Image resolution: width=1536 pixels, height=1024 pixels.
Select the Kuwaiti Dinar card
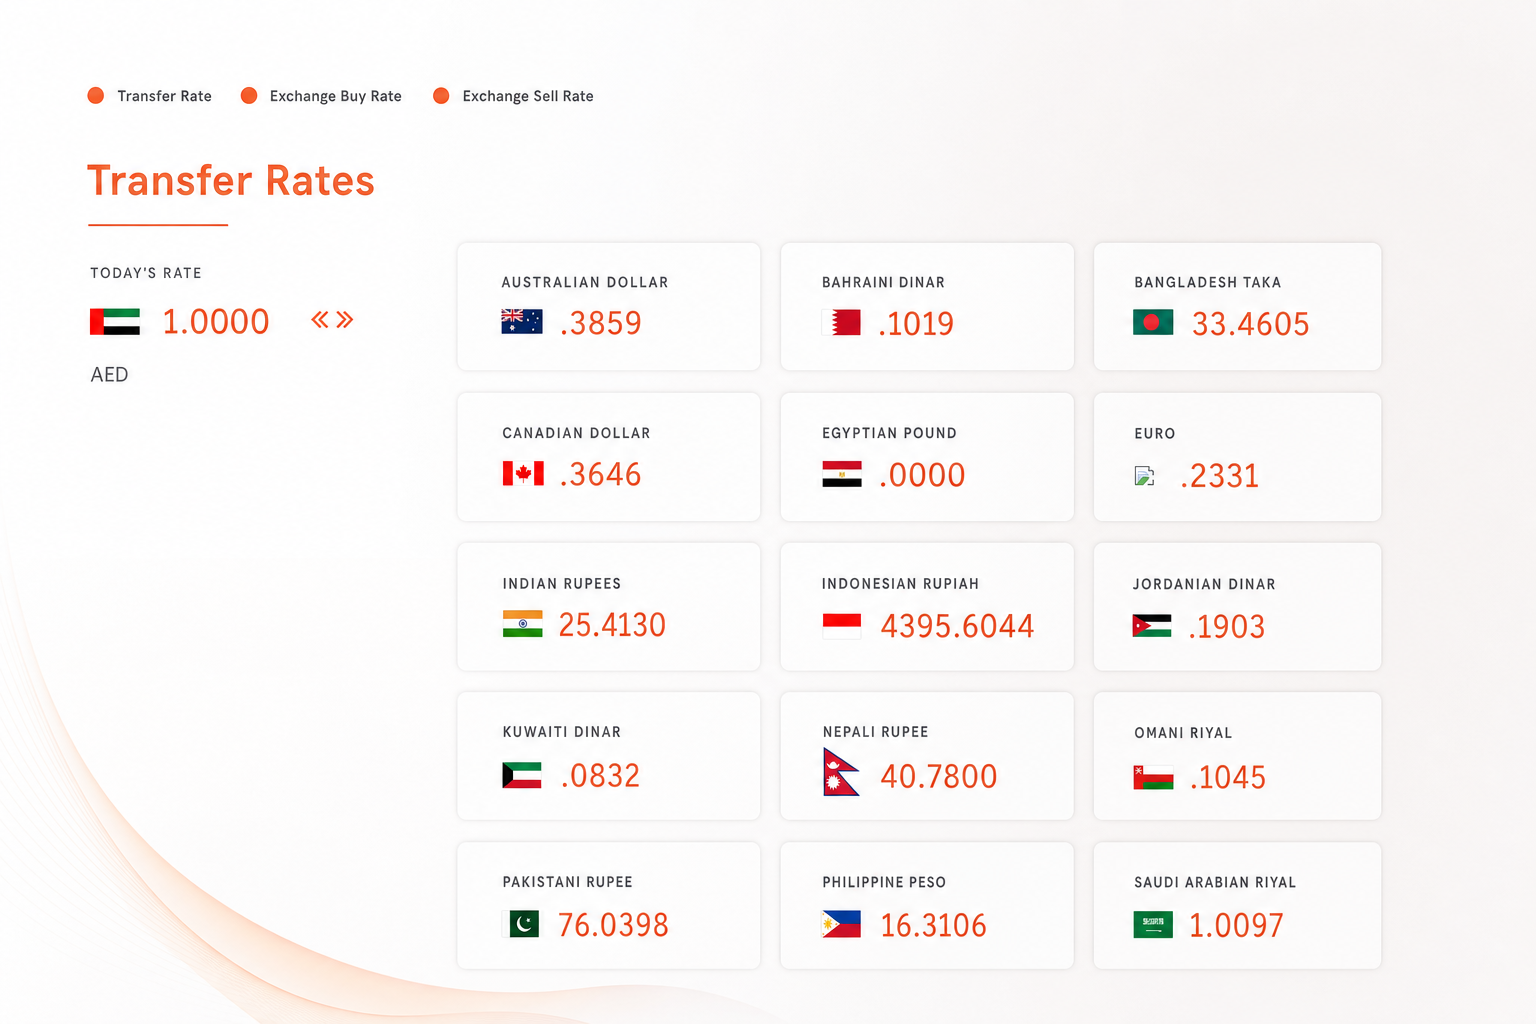pos(609,756)
